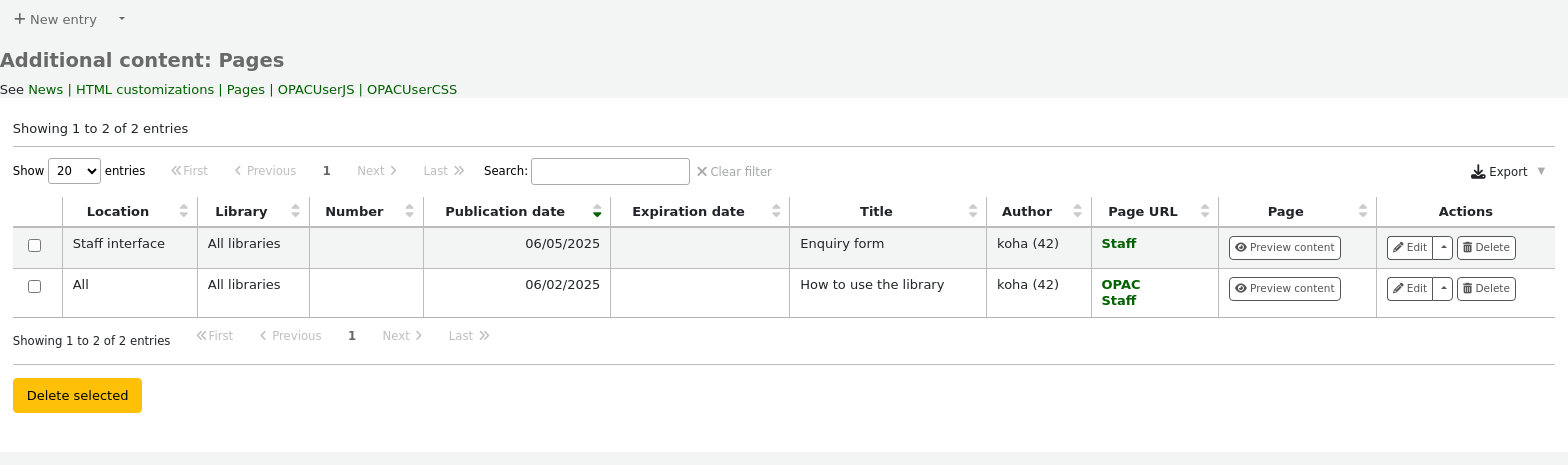Expand Edit options caret for Enquiry form
Image resolution: width=1568 pixels, height=465 pixels.
[x=1443, y=248]
